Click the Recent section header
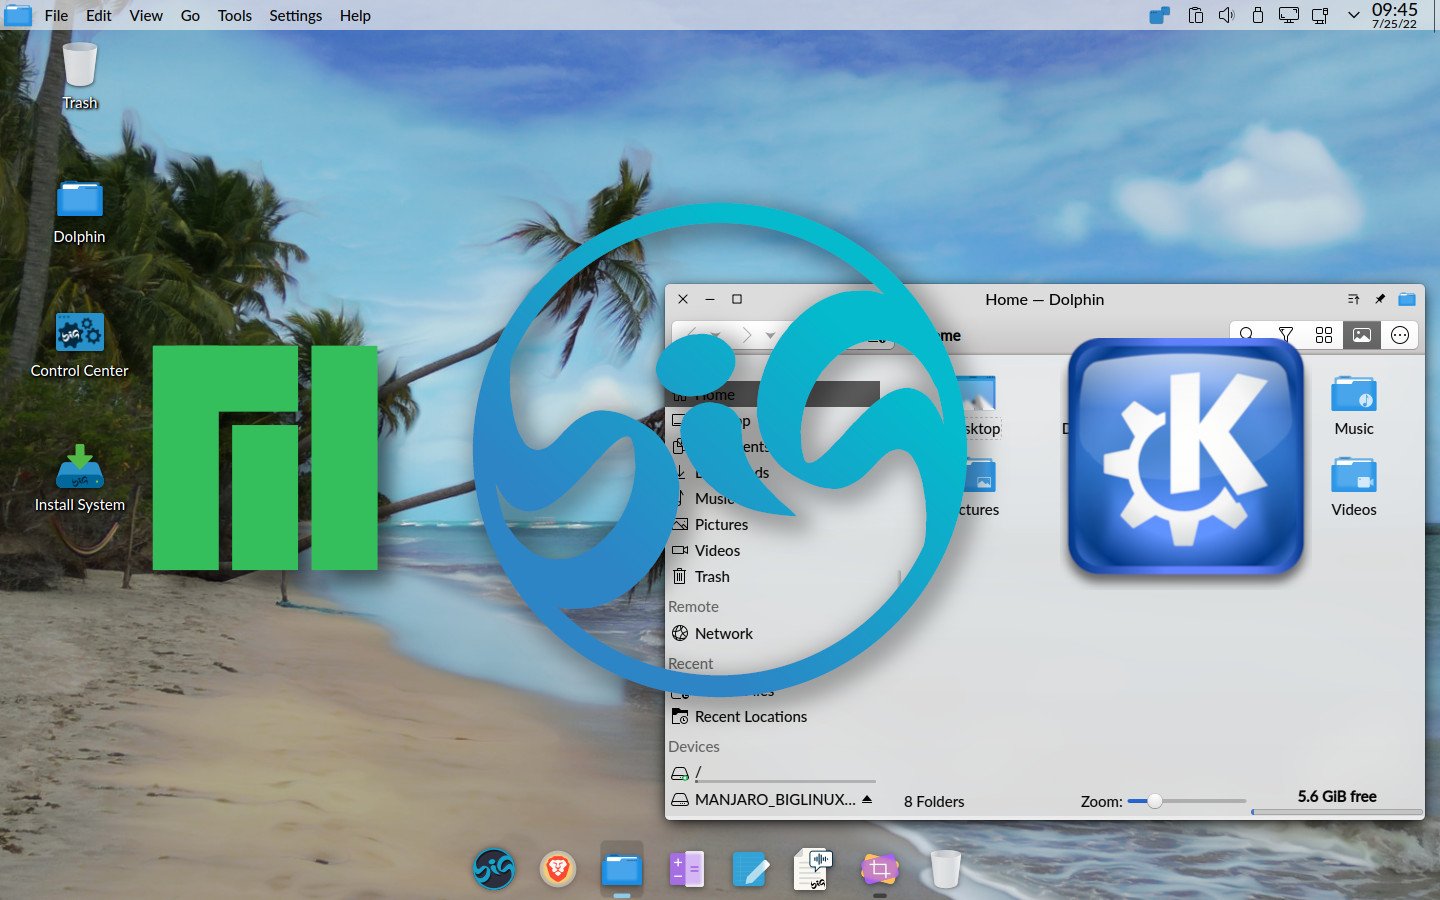Image resolution: width=1440 pixels, height=900 pixels. click(x=690, y=663)
